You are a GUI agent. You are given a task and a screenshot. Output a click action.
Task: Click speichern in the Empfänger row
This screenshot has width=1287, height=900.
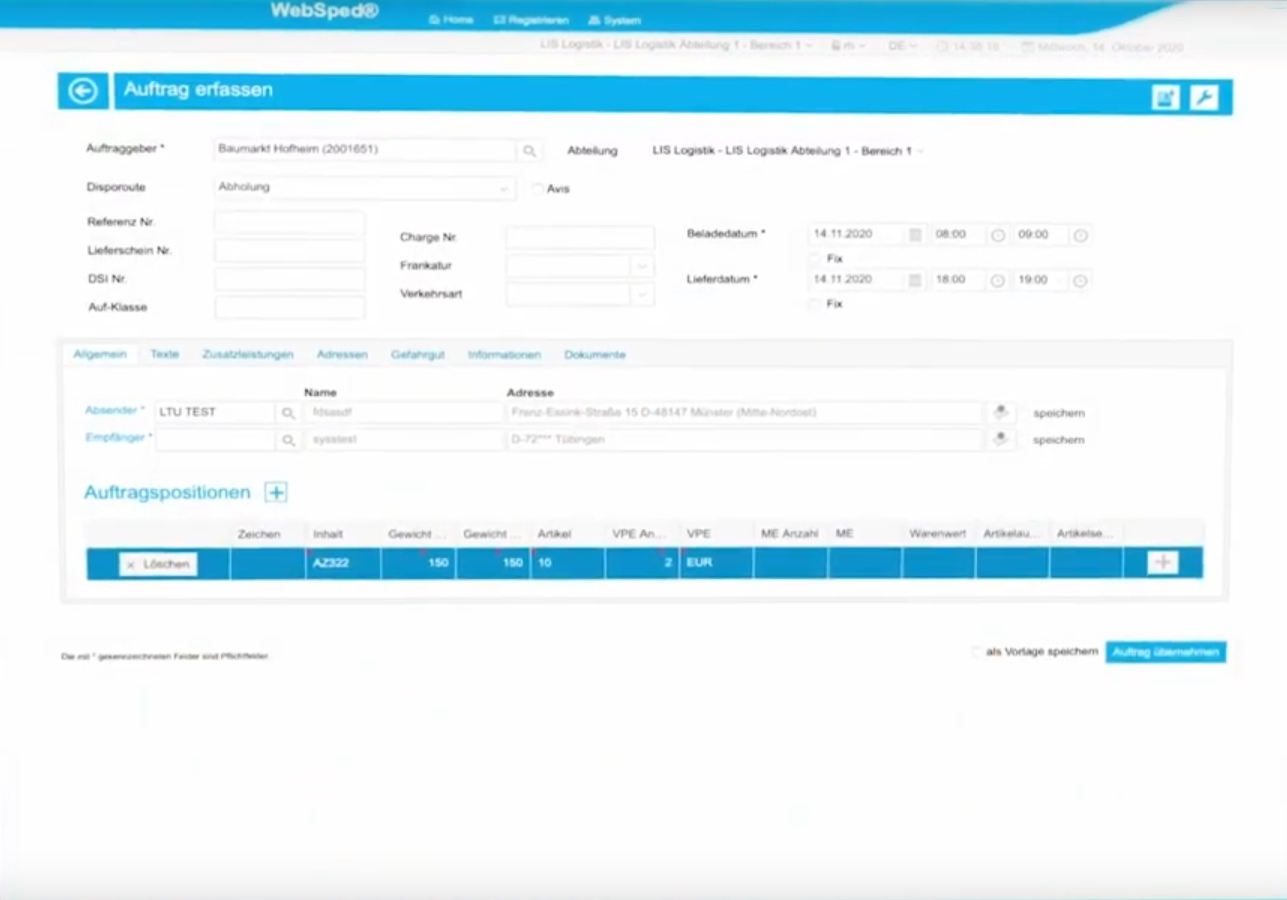(x=1059, y=440)
